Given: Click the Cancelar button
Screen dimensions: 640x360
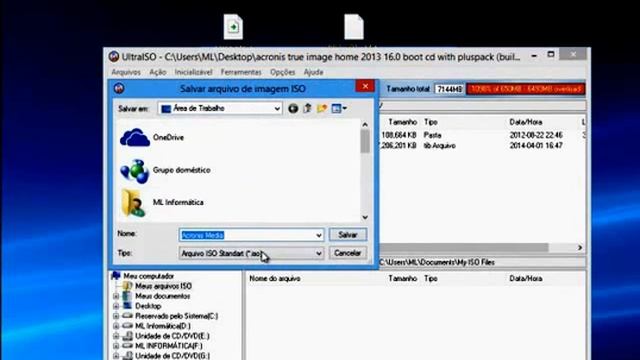Looking at the screenshot, I should 348,253.
